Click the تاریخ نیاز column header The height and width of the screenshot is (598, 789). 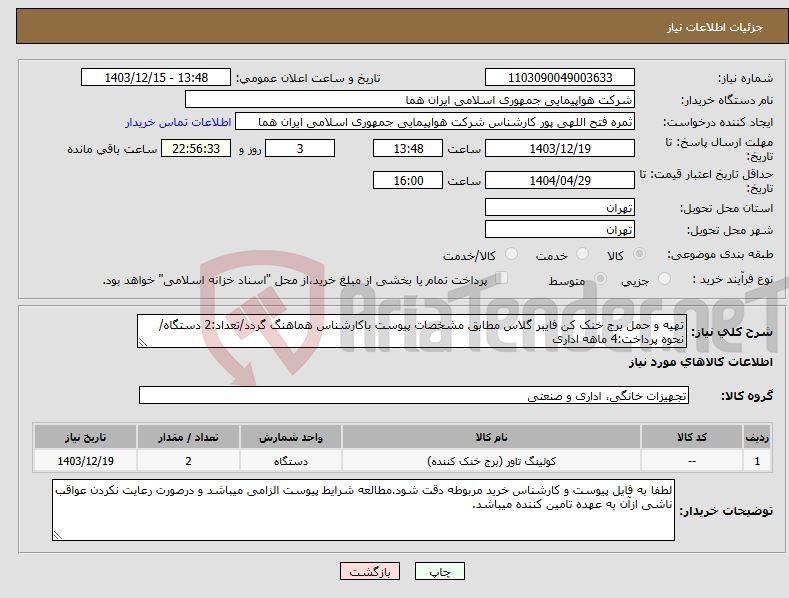tap(86, 437)
